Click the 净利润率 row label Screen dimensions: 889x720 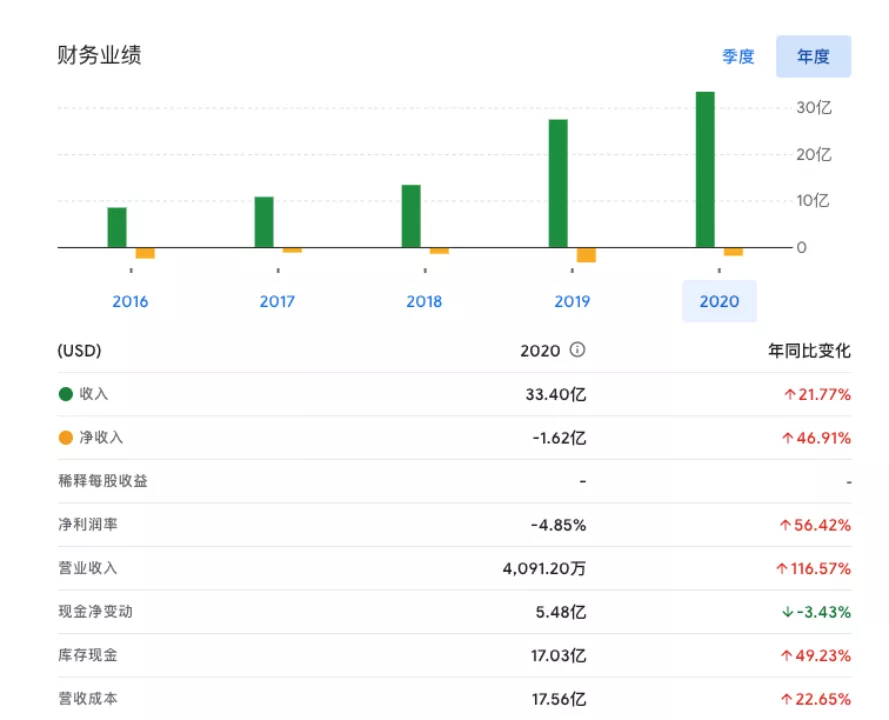point(88,524)
